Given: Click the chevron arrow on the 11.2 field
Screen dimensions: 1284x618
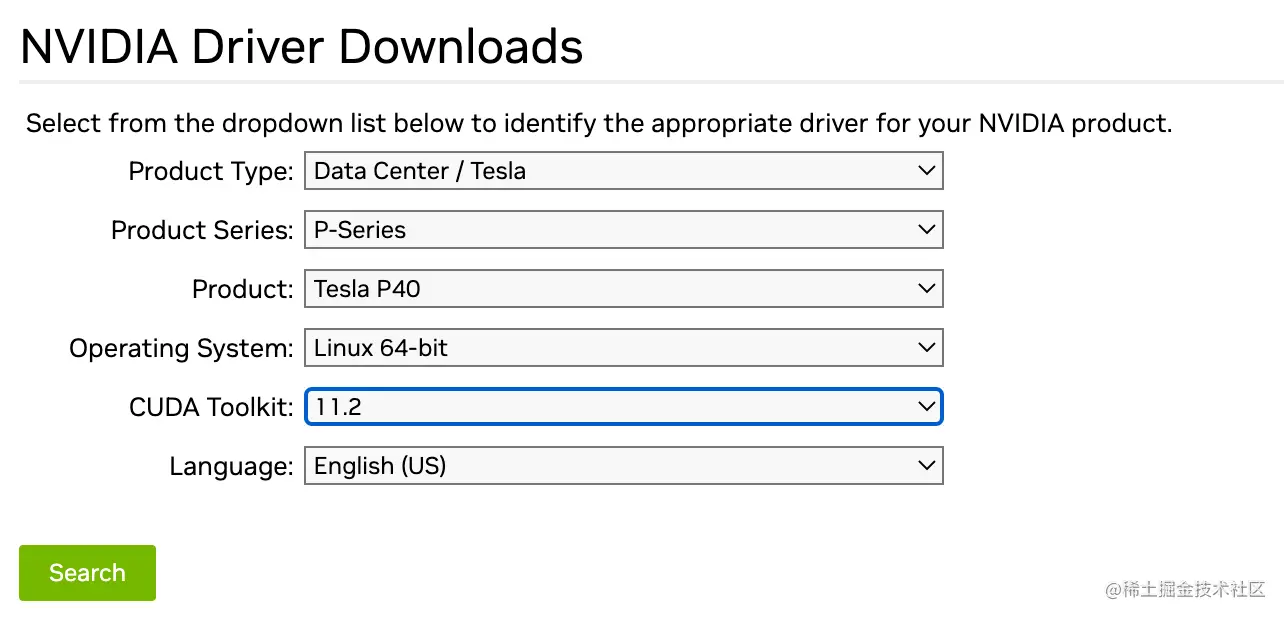Looking at the screenshot, I should click(926, 407).
